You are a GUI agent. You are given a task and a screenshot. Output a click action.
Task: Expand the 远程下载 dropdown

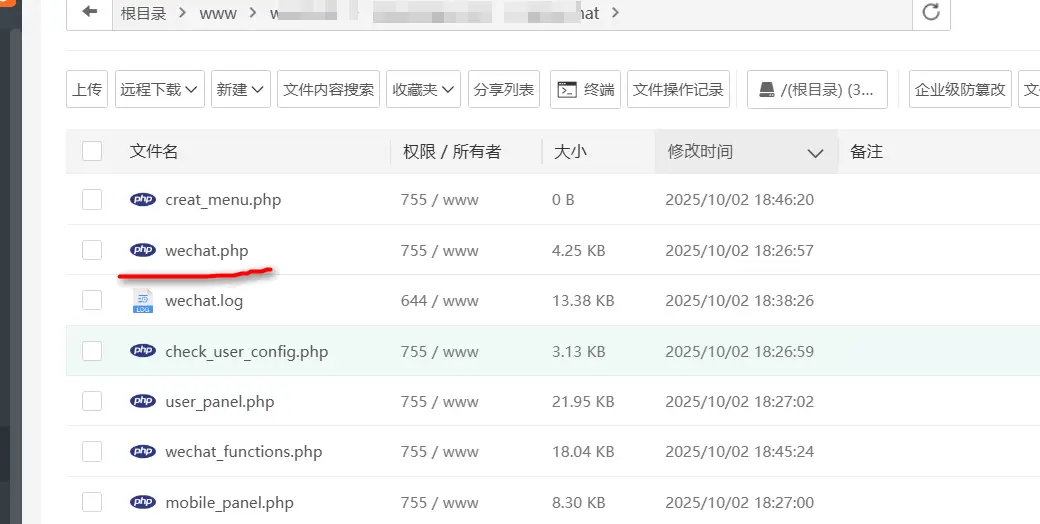tap(160, 89)
